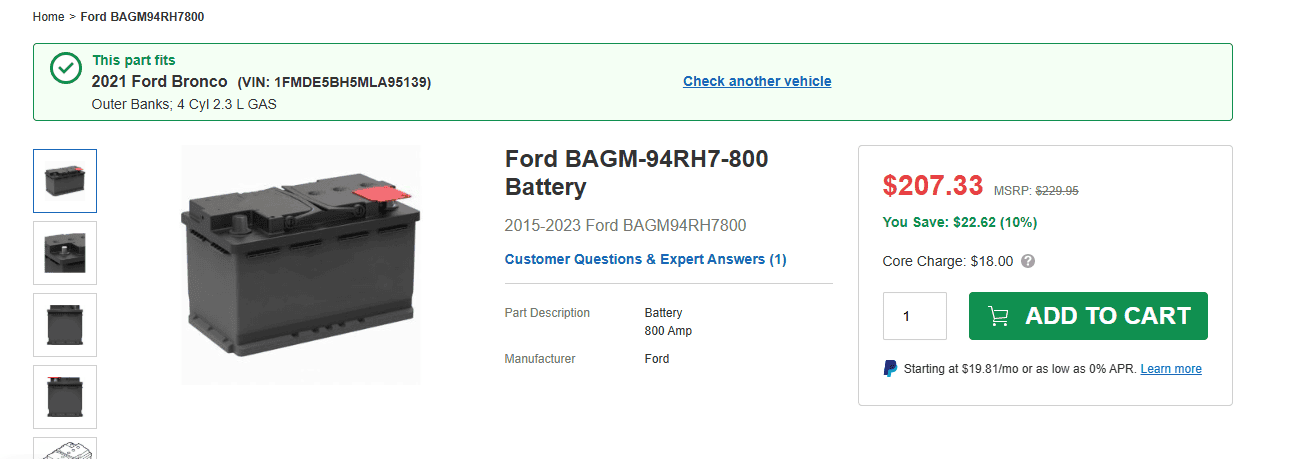Add the battery to cart
The image size is (1294, 459).
tap(1088, 316)
